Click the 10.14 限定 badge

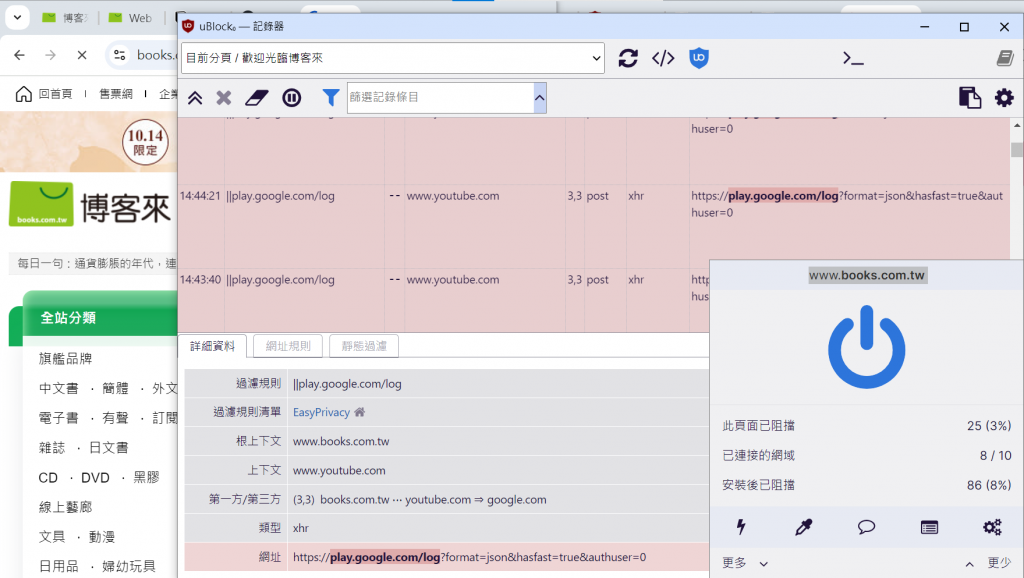click(x=145, y=142)
